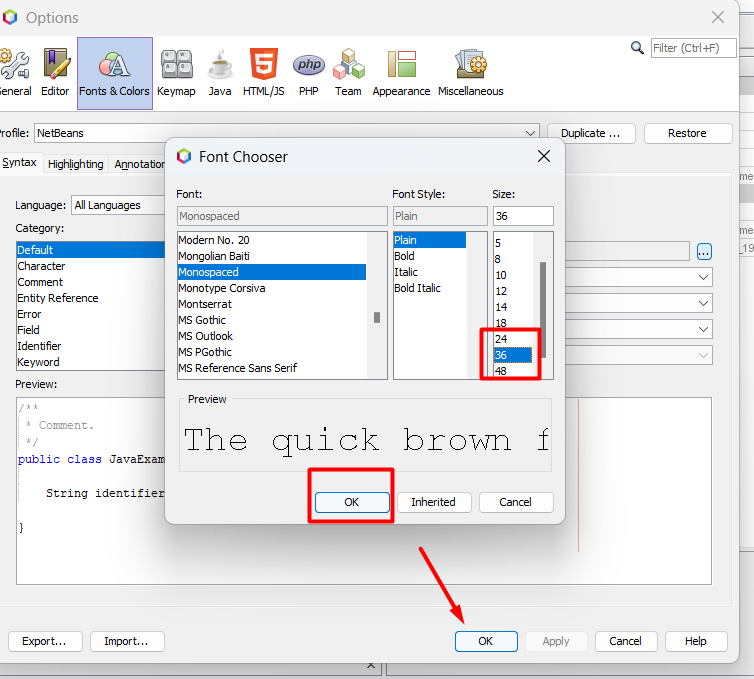The image size is (754, 679).
Task: Open the HTML/JS options category
Action: click(264, 73)
